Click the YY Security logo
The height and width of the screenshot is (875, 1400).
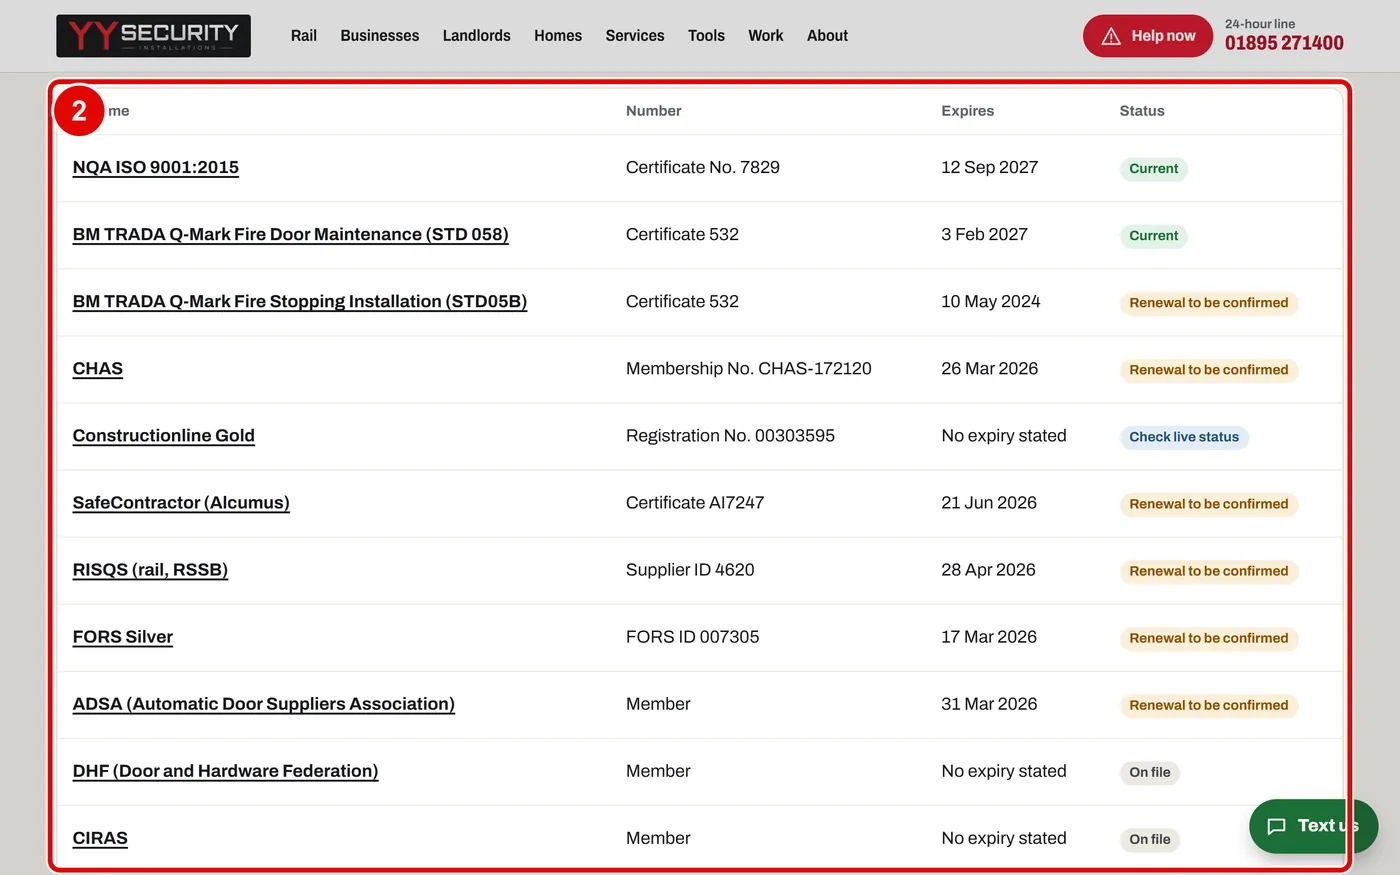[153, 36]
